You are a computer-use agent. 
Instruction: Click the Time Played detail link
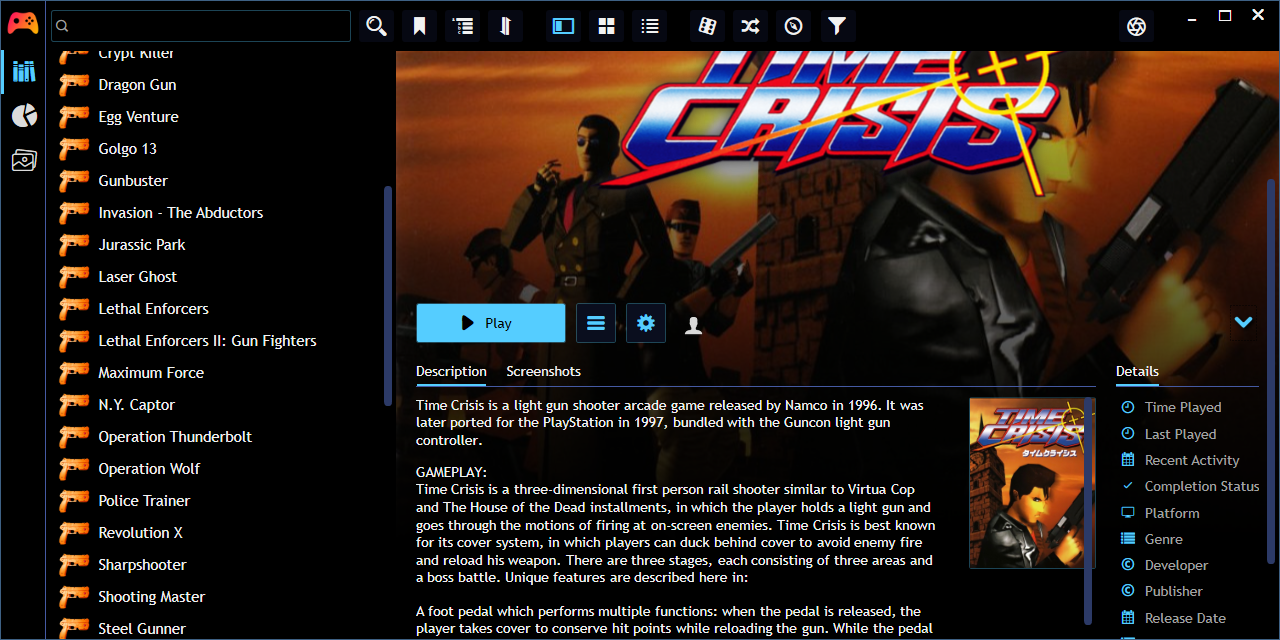(1183, 407)
